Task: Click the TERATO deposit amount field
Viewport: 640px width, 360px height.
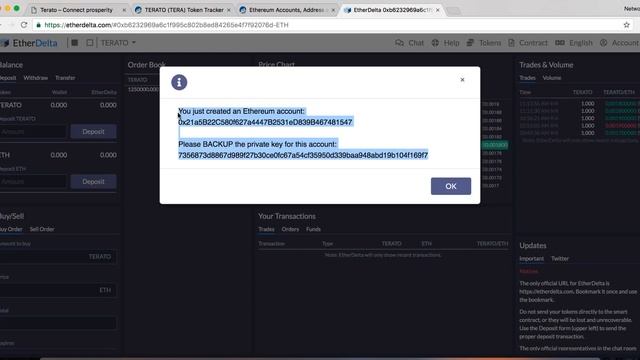Action: coord(33,131)
